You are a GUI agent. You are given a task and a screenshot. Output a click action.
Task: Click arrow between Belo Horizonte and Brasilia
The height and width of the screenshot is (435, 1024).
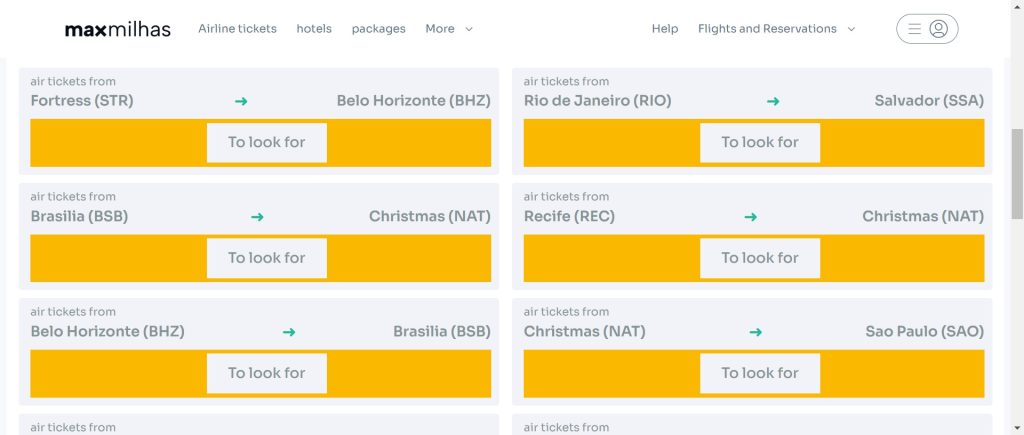pyautogui.click(x=289, y=332)
